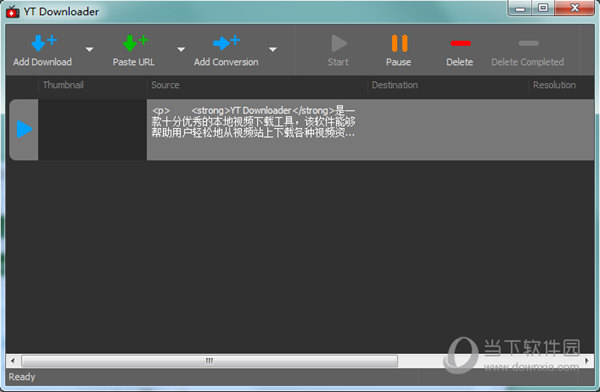Click the greyed-out Start play icon
The height and width of the screenshot is (392, 600).
click(339, 43)
